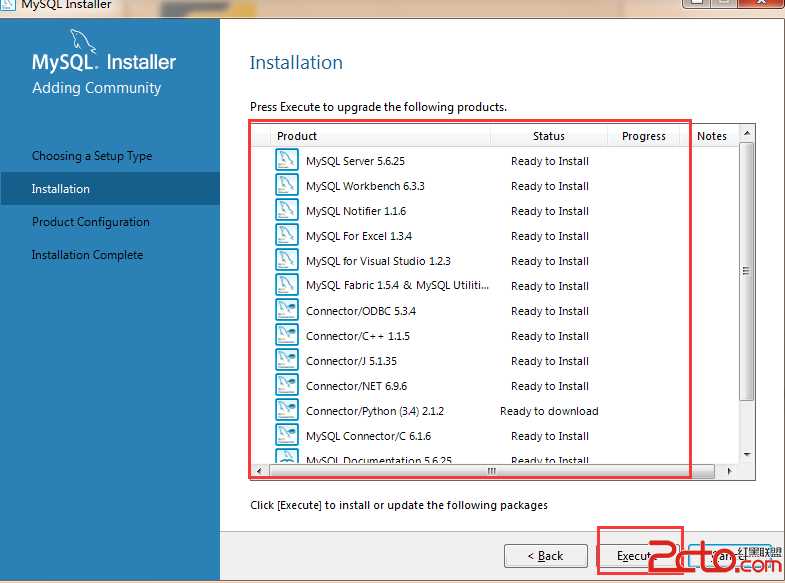Click the MySQL Server 5.6.25 product icon
Image resolution: width=785 pixels, height=583 pixels.
(x=286, y=160)
